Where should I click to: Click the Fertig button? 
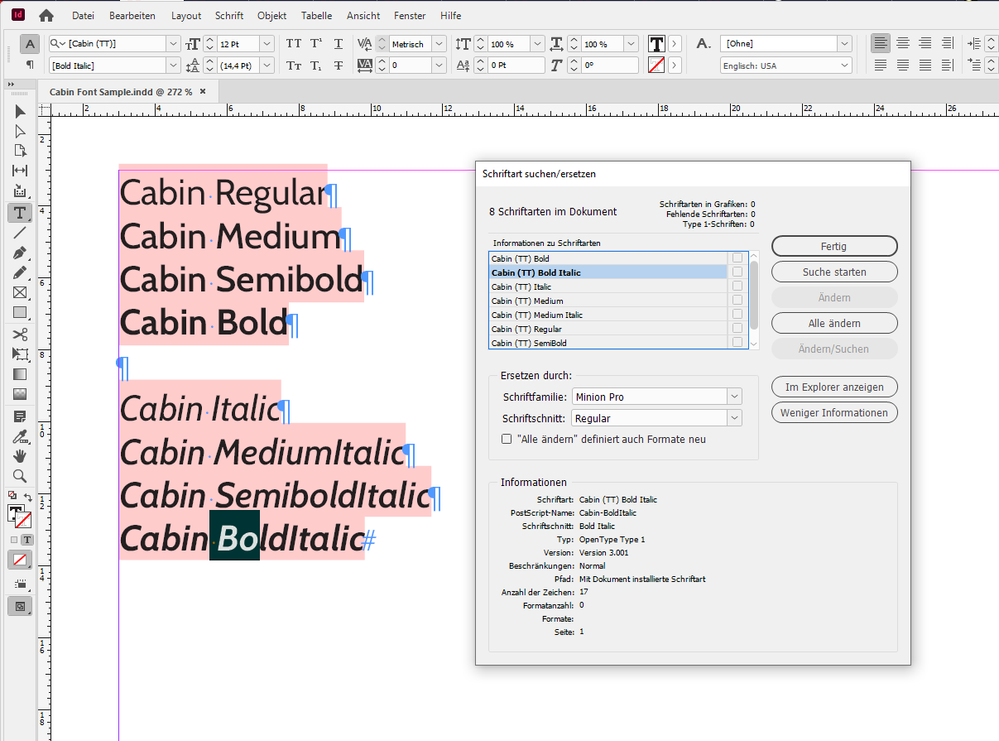point(834,246)
